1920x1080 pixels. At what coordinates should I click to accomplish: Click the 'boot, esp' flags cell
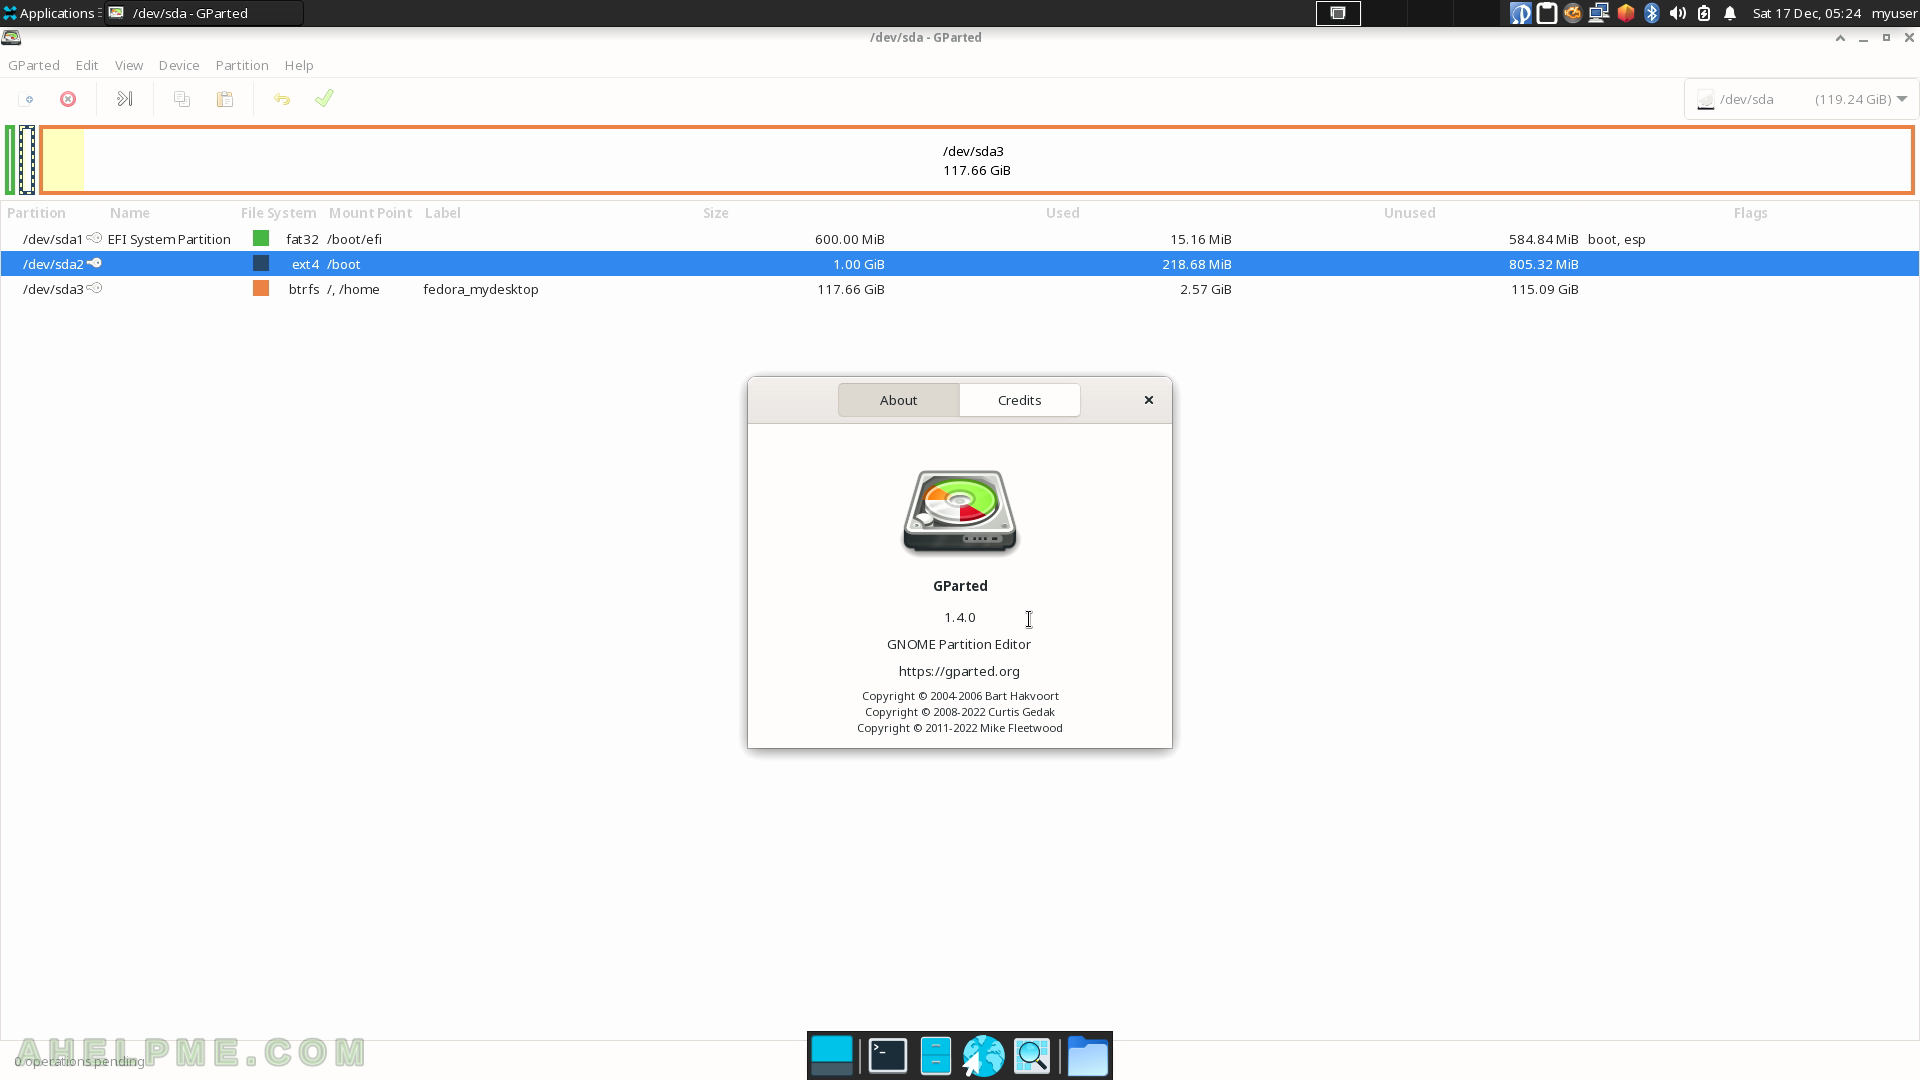1616,239
